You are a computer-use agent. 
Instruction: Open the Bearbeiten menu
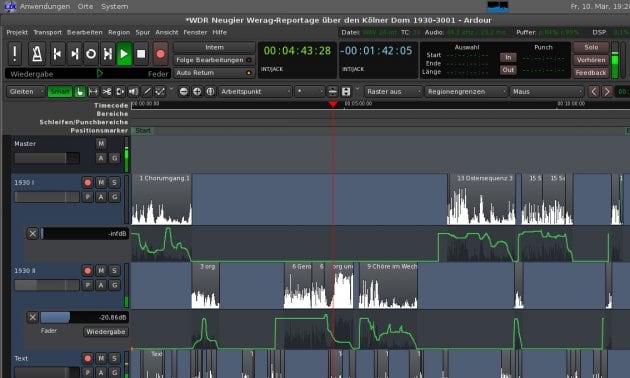84,33
